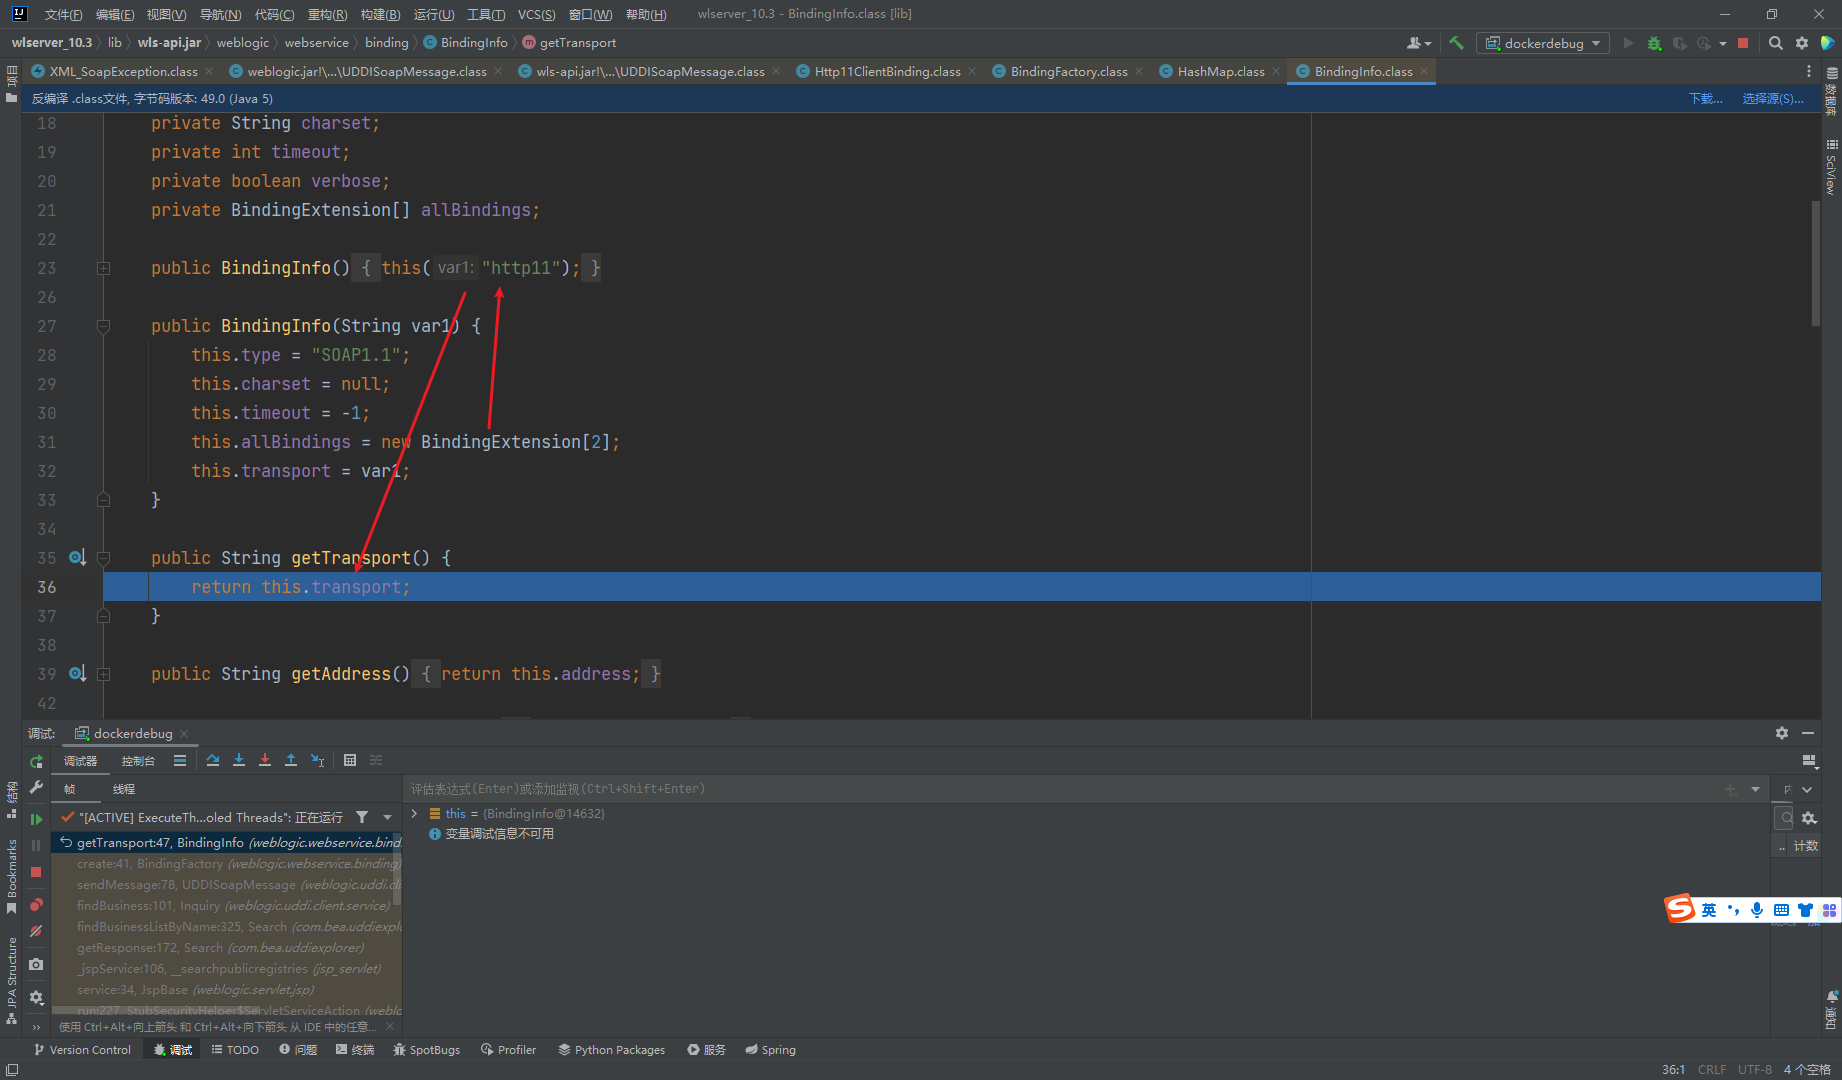This screenshot has width=1842, height=1080.
Task: Open the editor tabs three-dot menu
Action: click(x=1809, y=71)
